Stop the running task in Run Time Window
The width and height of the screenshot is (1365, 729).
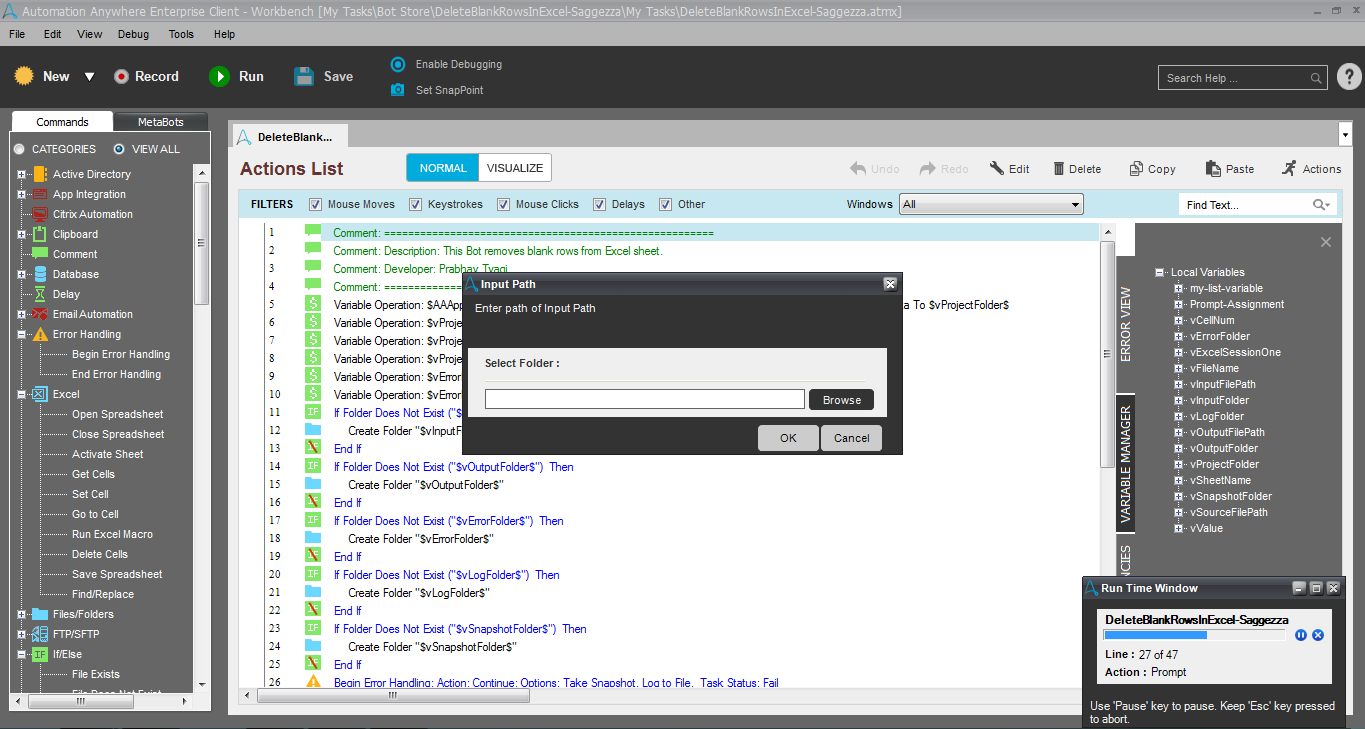pos(1318,635)
